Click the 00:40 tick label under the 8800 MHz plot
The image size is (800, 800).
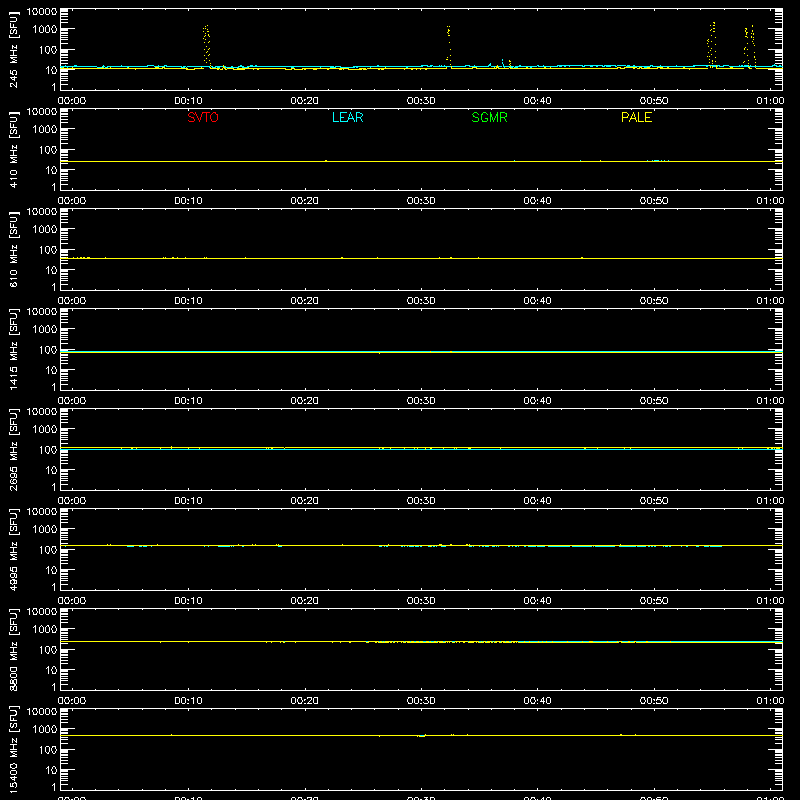pos(537,701)
